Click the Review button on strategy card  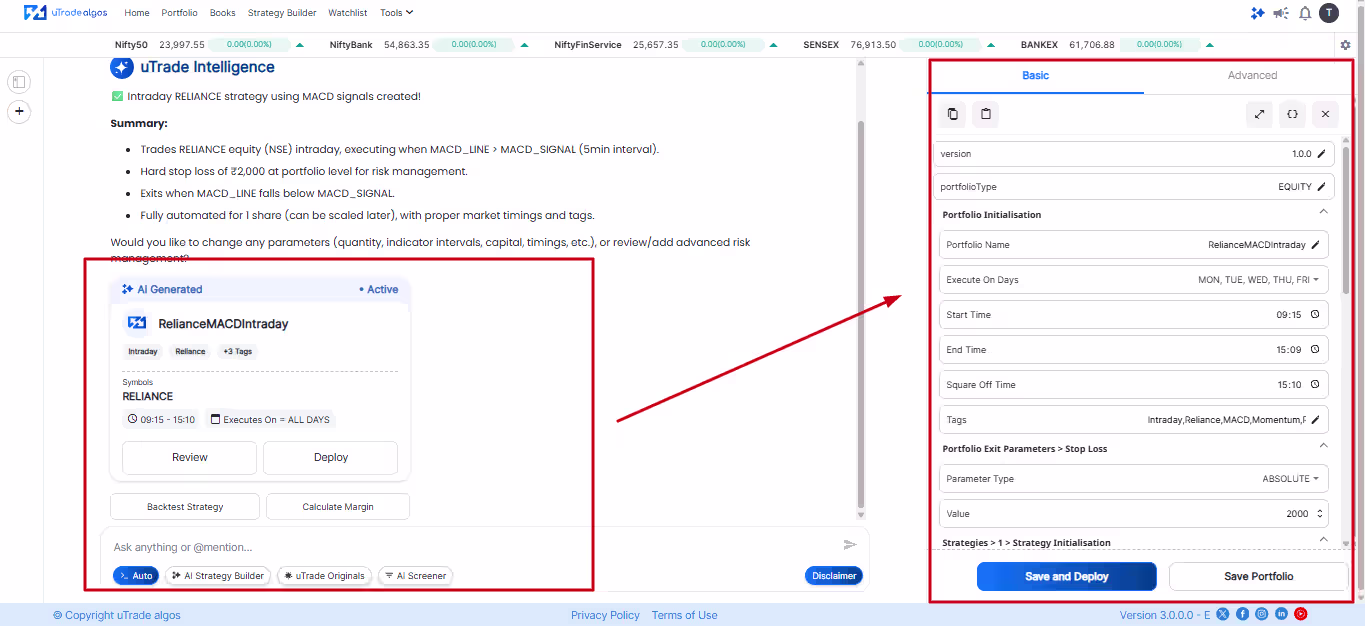pyautogui.click(x=189, y=457)
